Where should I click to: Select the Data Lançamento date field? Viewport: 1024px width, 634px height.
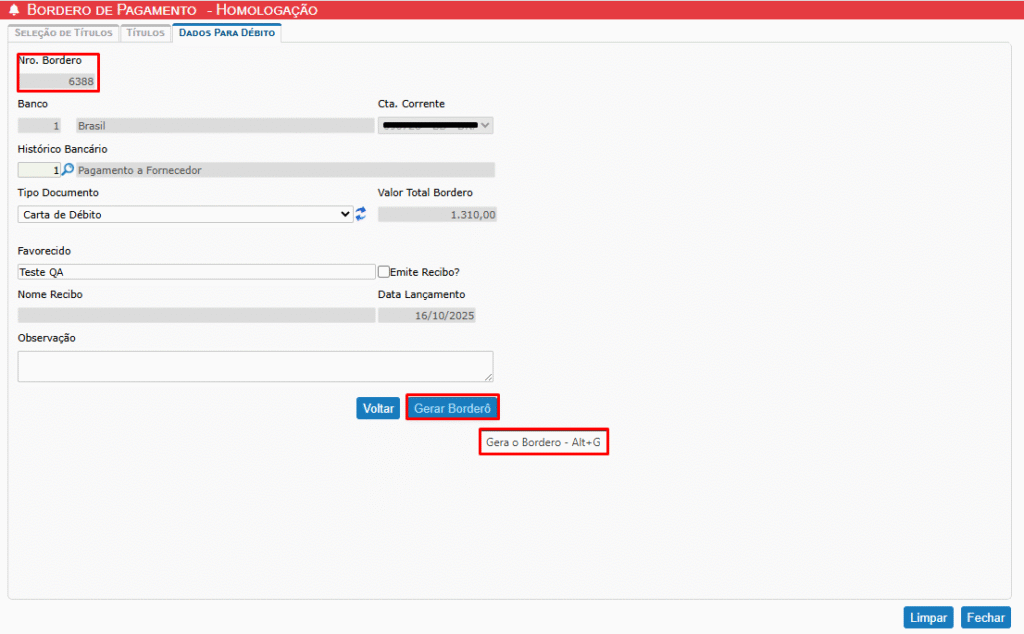[x=426, y=315]
